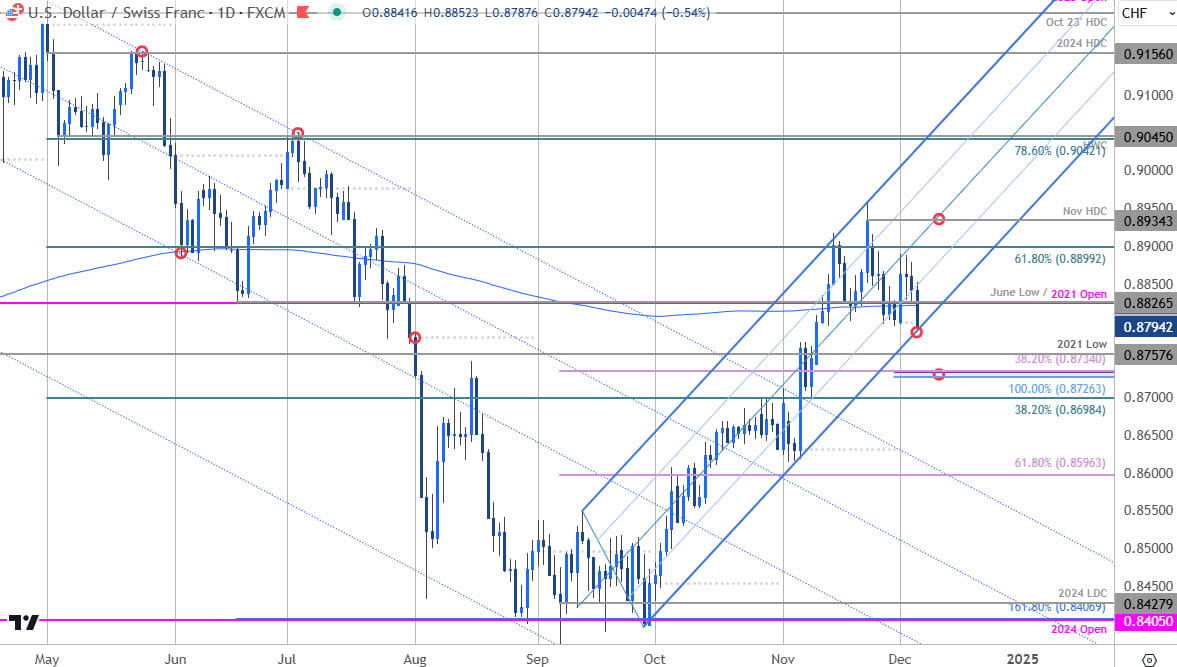Viewport: 1177px width, 667px height.
Task: Select the red circle on Nov HDC line
Action: [x=939, y=219]
